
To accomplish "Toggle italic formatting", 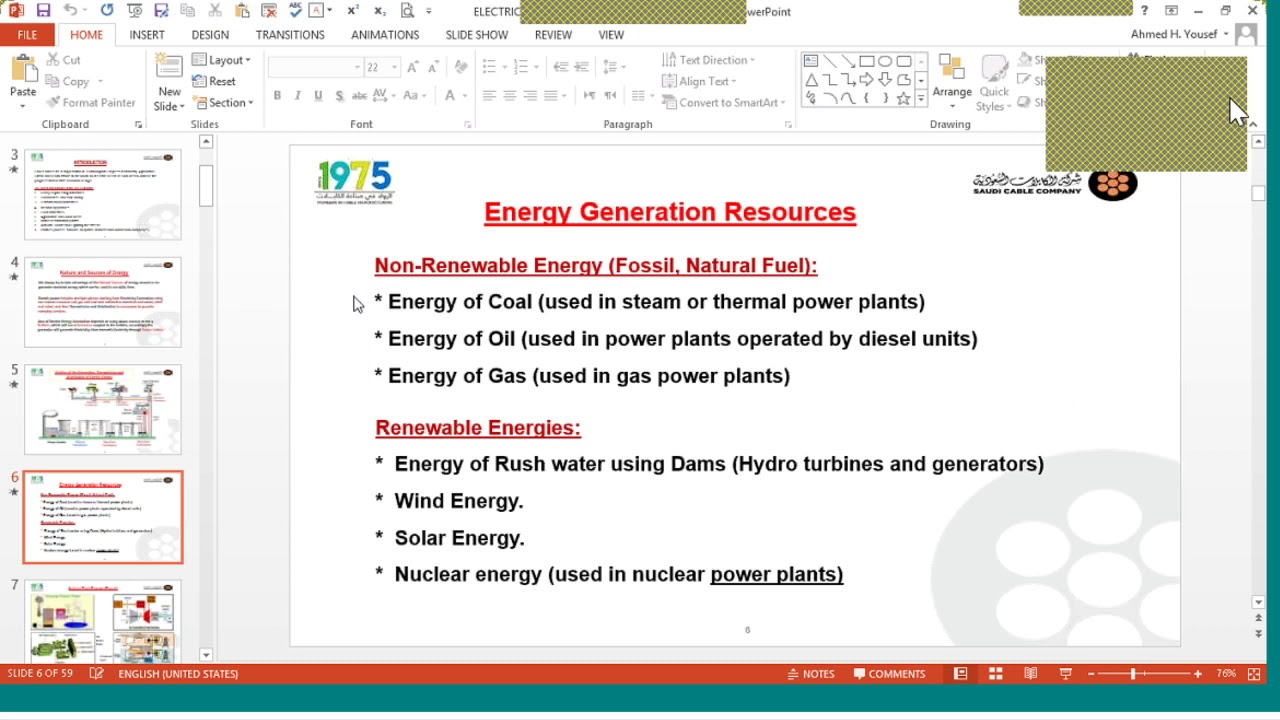I will point(298,96).
